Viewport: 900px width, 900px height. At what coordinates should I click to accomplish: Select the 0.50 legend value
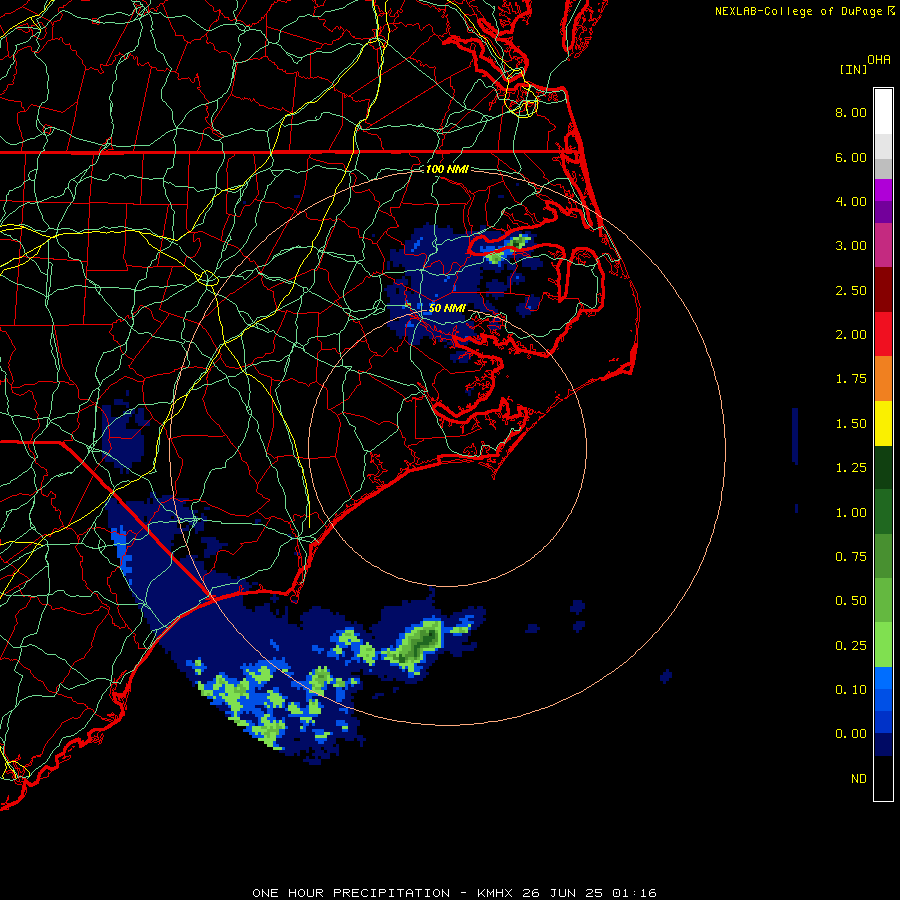851,601
